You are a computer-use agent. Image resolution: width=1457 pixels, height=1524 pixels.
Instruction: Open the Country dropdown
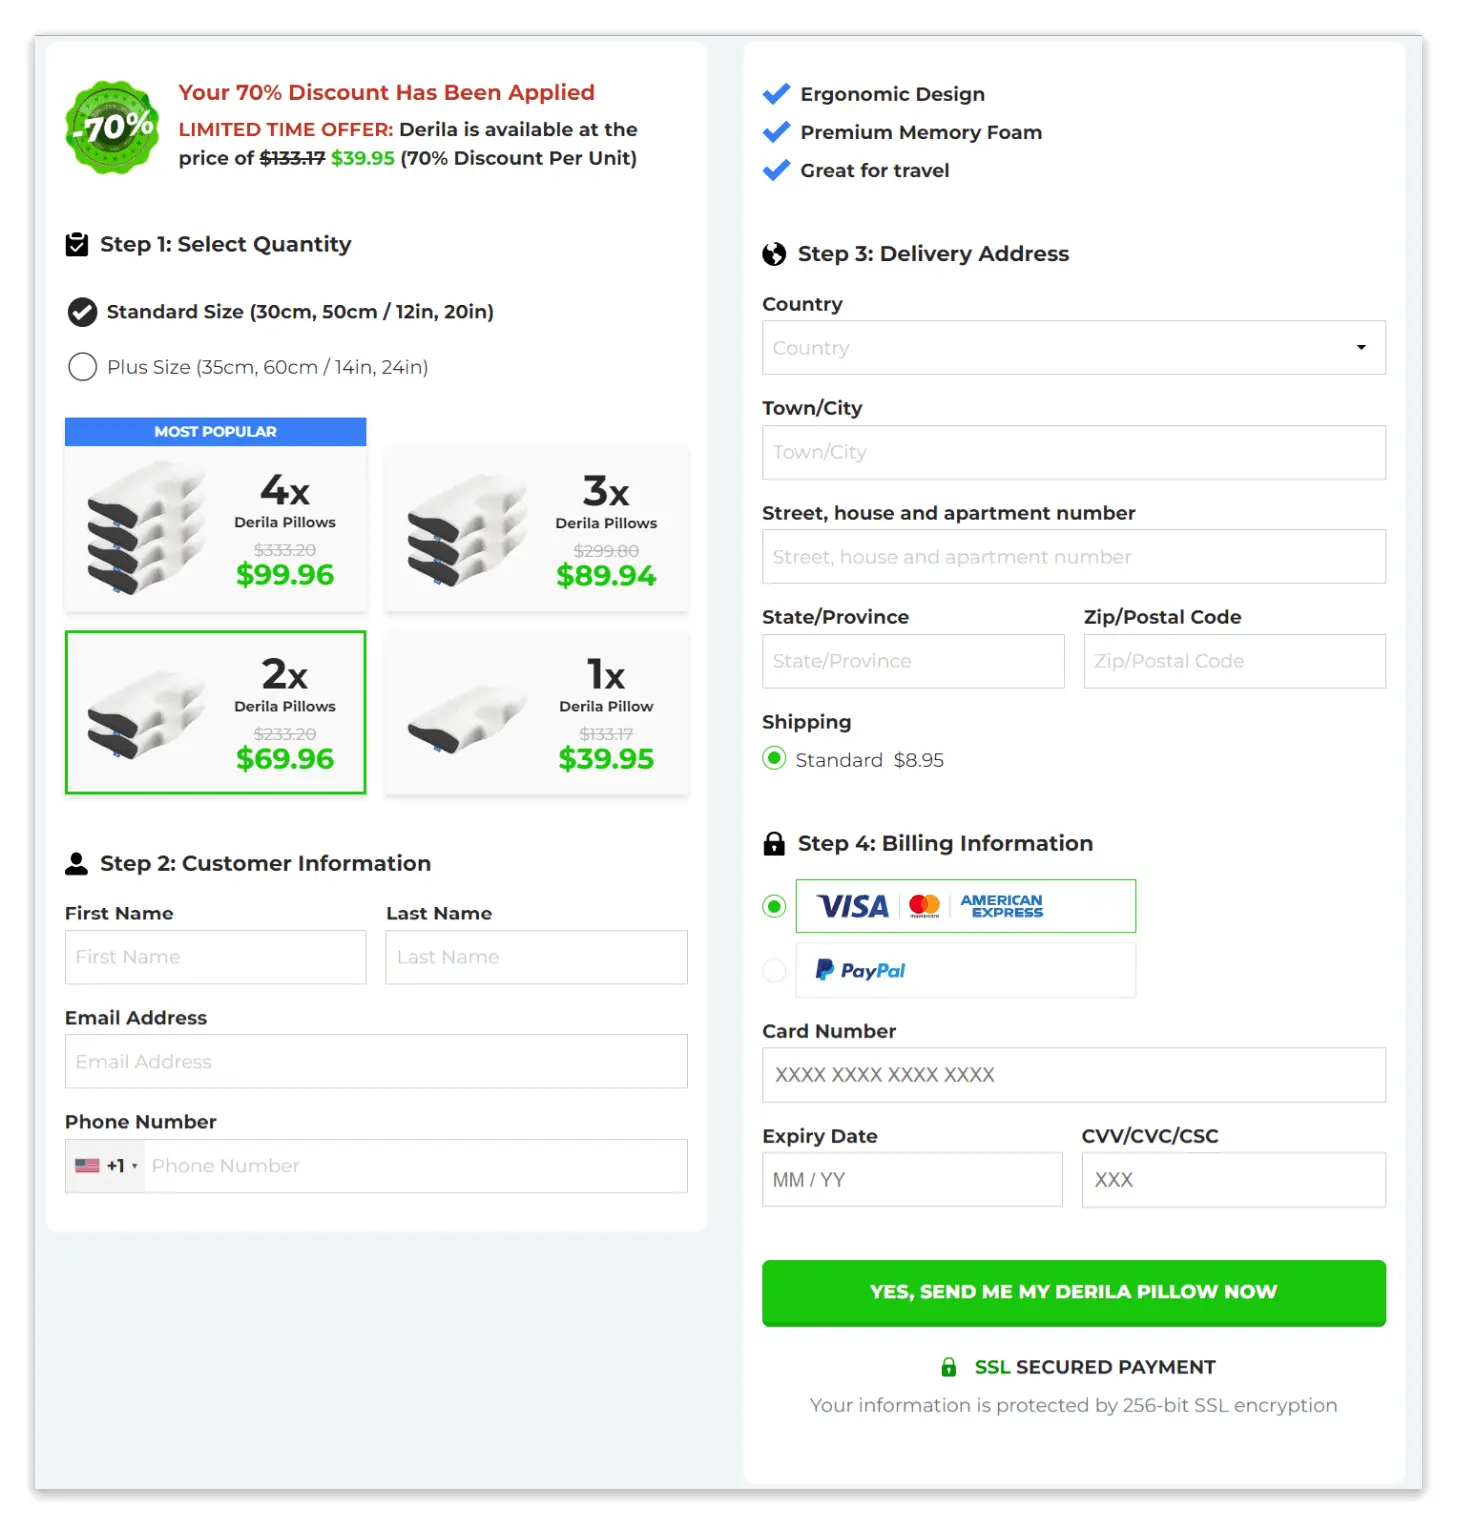click(1073, 348)
